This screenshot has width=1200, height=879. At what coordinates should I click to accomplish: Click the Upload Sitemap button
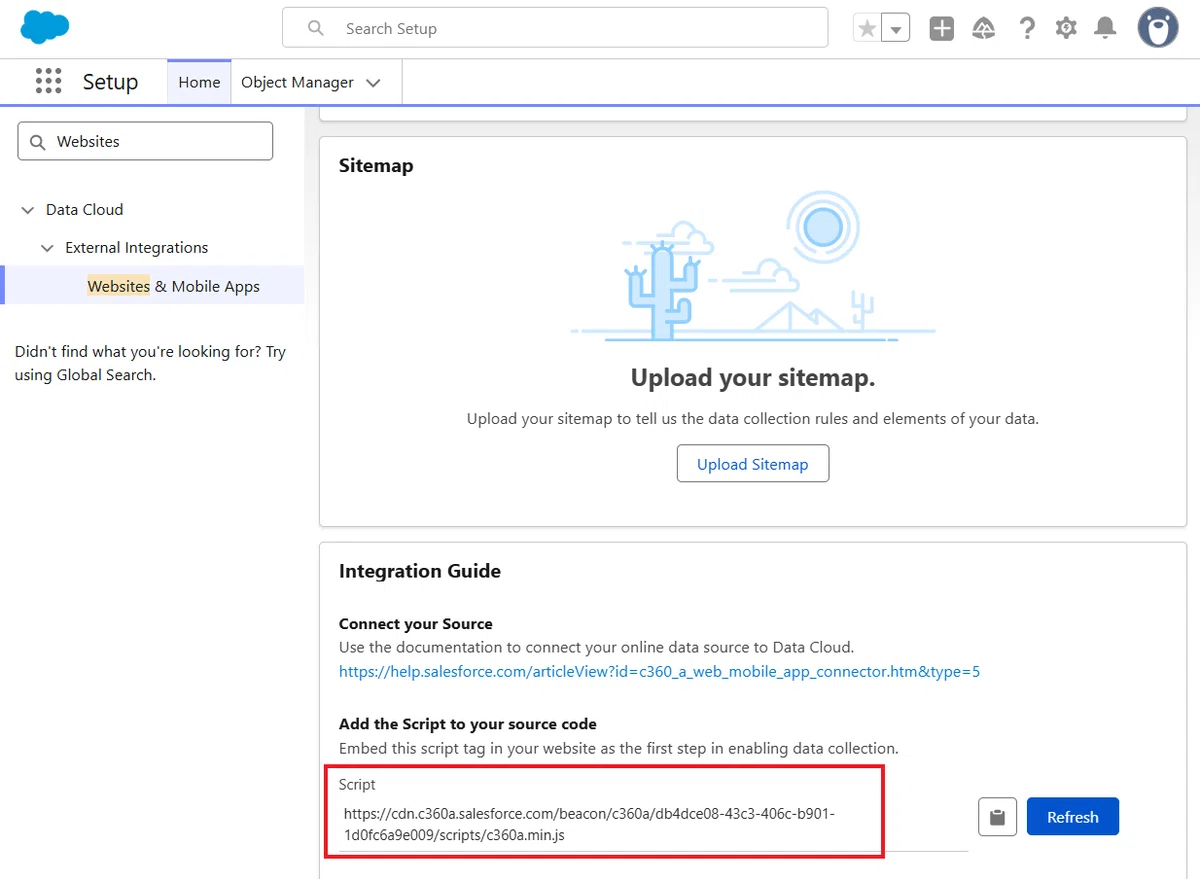[x=753, y=464]
